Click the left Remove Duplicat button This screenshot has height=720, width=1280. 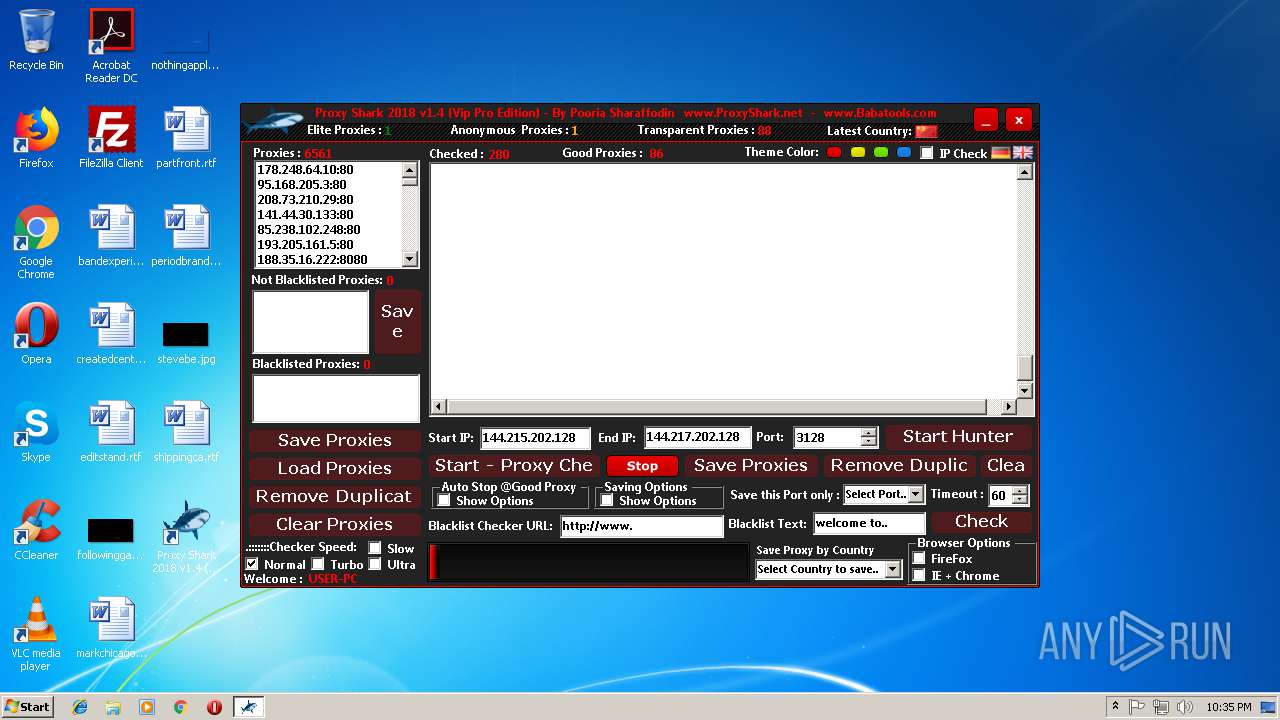[x=334, y=496]
